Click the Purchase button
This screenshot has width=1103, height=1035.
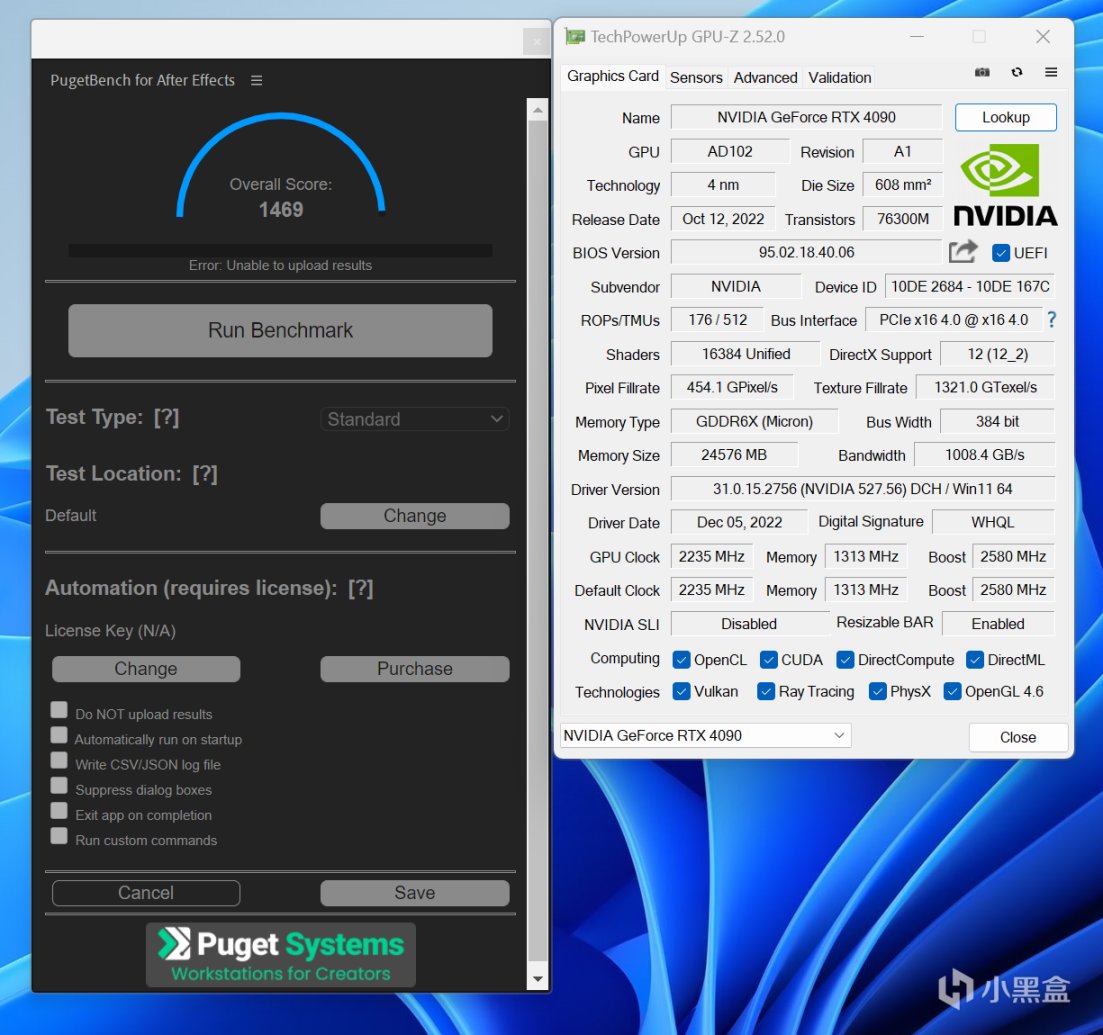coord(415,669)
